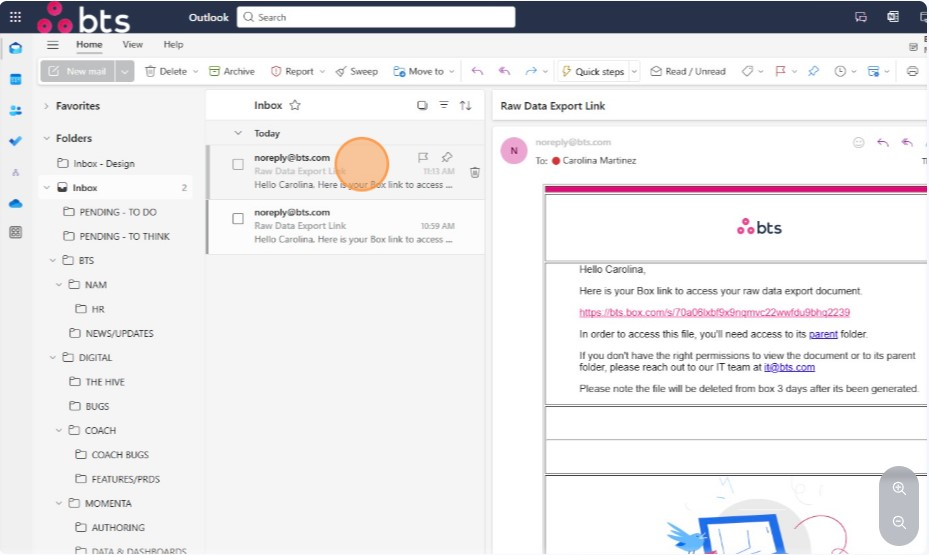Screen dimensions: 929x555
Task: Switch to the Home tab
Action: (x=89, y=44)
